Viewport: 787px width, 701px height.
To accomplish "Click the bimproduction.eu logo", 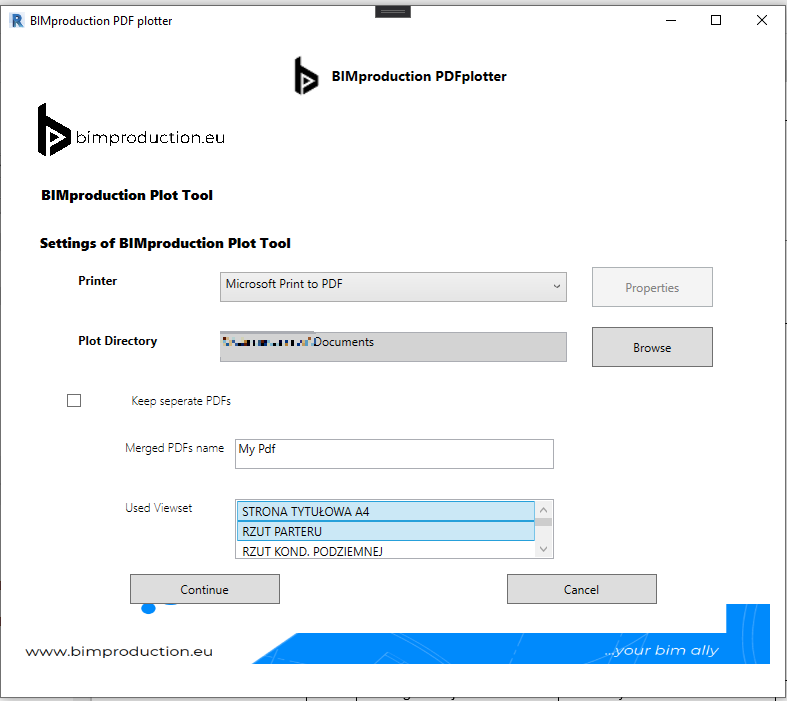I will 132,130.
